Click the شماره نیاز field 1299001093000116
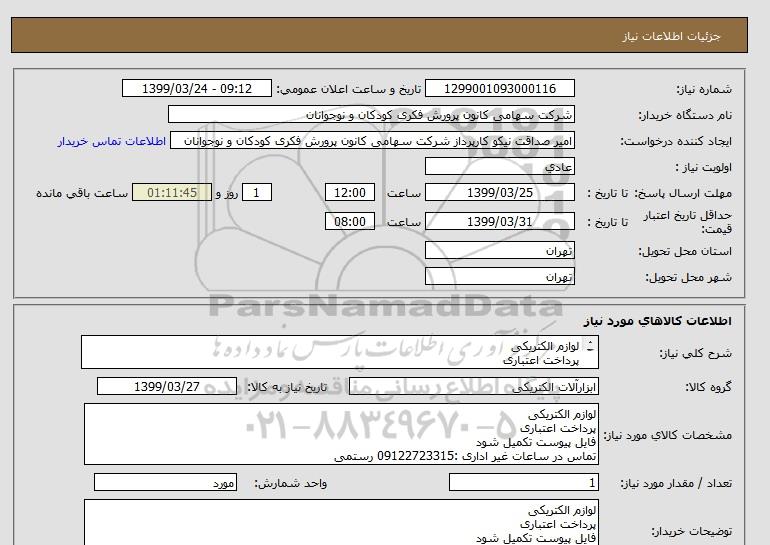770x545 pixels. coord(499,88)
